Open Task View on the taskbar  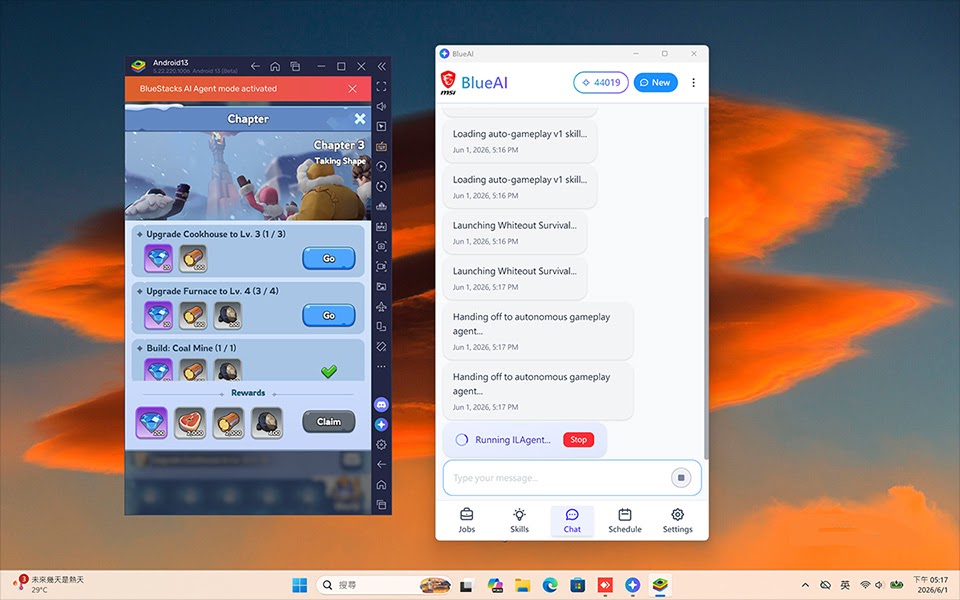pyautogui.click(x=467, y=585)
